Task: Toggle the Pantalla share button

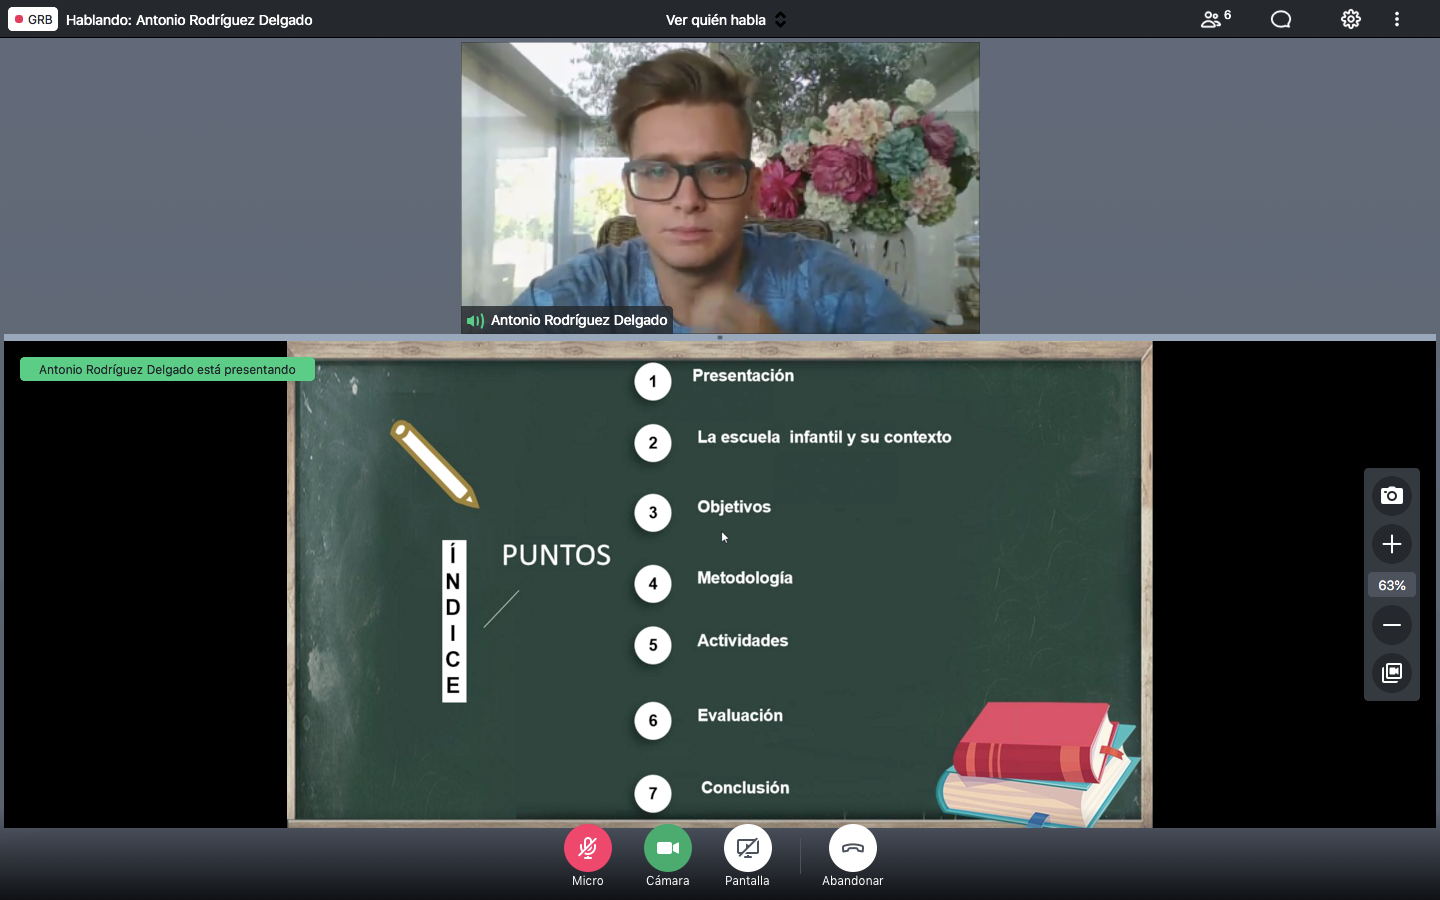Action: [748, 849]
